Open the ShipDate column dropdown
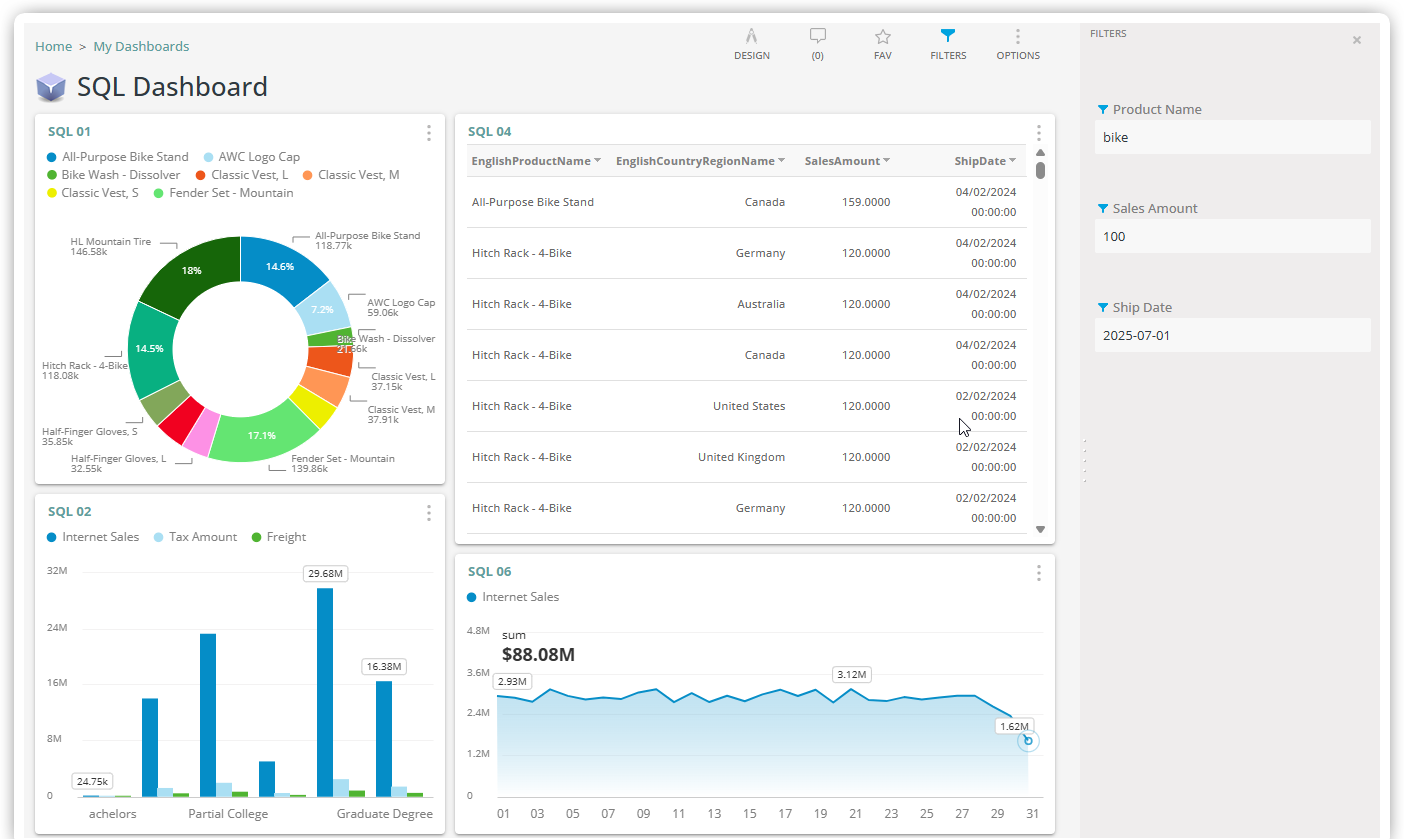The height and width of the screenshot is (839, 1404). click(1012, 160)
